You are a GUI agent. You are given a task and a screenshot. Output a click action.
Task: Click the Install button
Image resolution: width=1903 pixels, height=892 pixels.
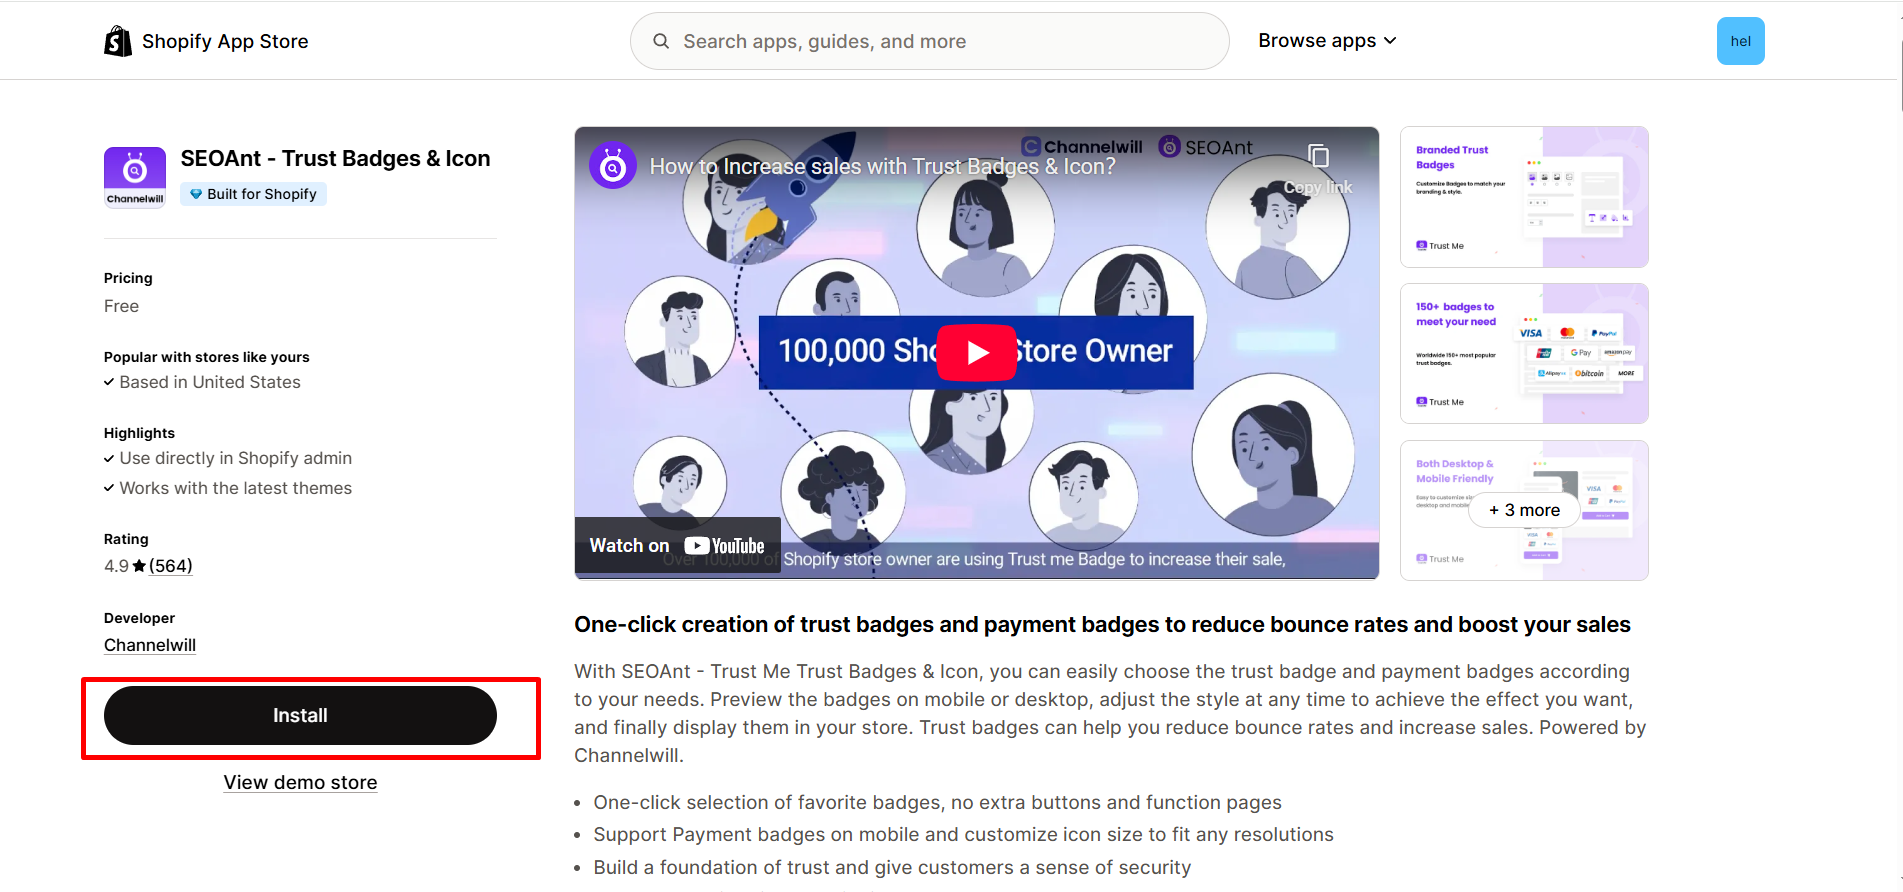(x=300, y=715)
